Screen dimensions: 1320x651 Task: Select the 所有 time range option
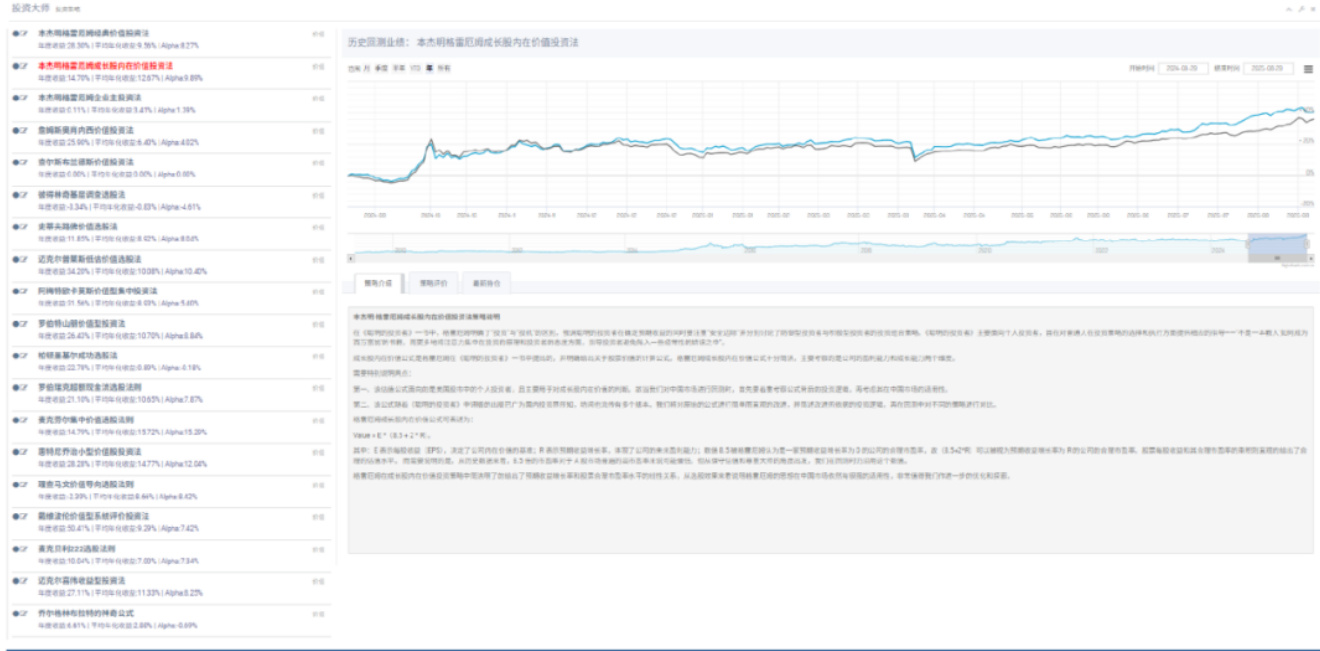point(443,69)
